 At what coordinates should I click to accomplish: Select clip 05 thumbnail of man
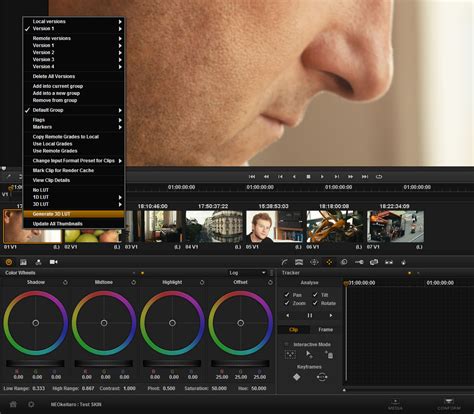[274, 227]
